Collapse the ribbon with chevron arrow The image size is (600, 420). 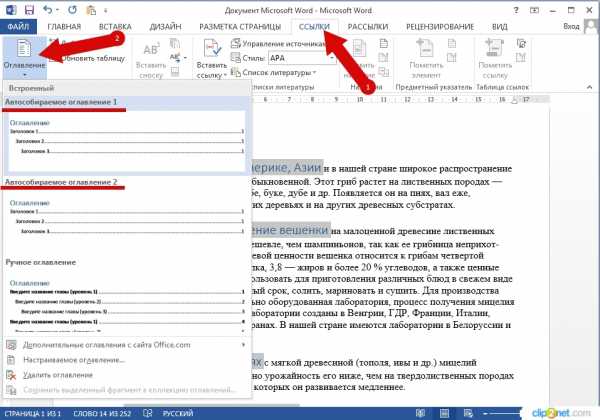pyautogui.click(x=589, y=88)
